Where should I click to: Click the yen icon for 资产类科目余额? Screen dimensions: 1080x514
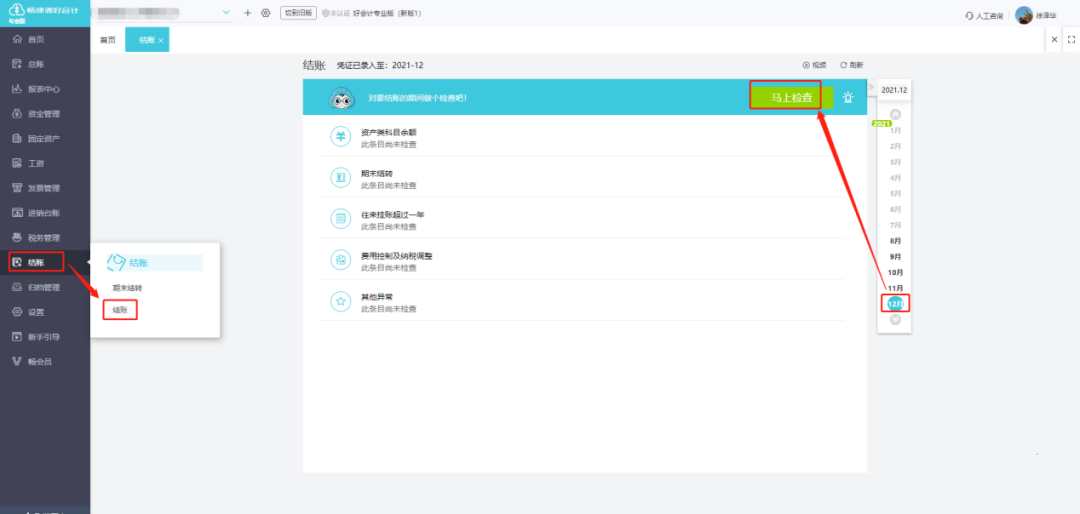[x=341, y=137]
